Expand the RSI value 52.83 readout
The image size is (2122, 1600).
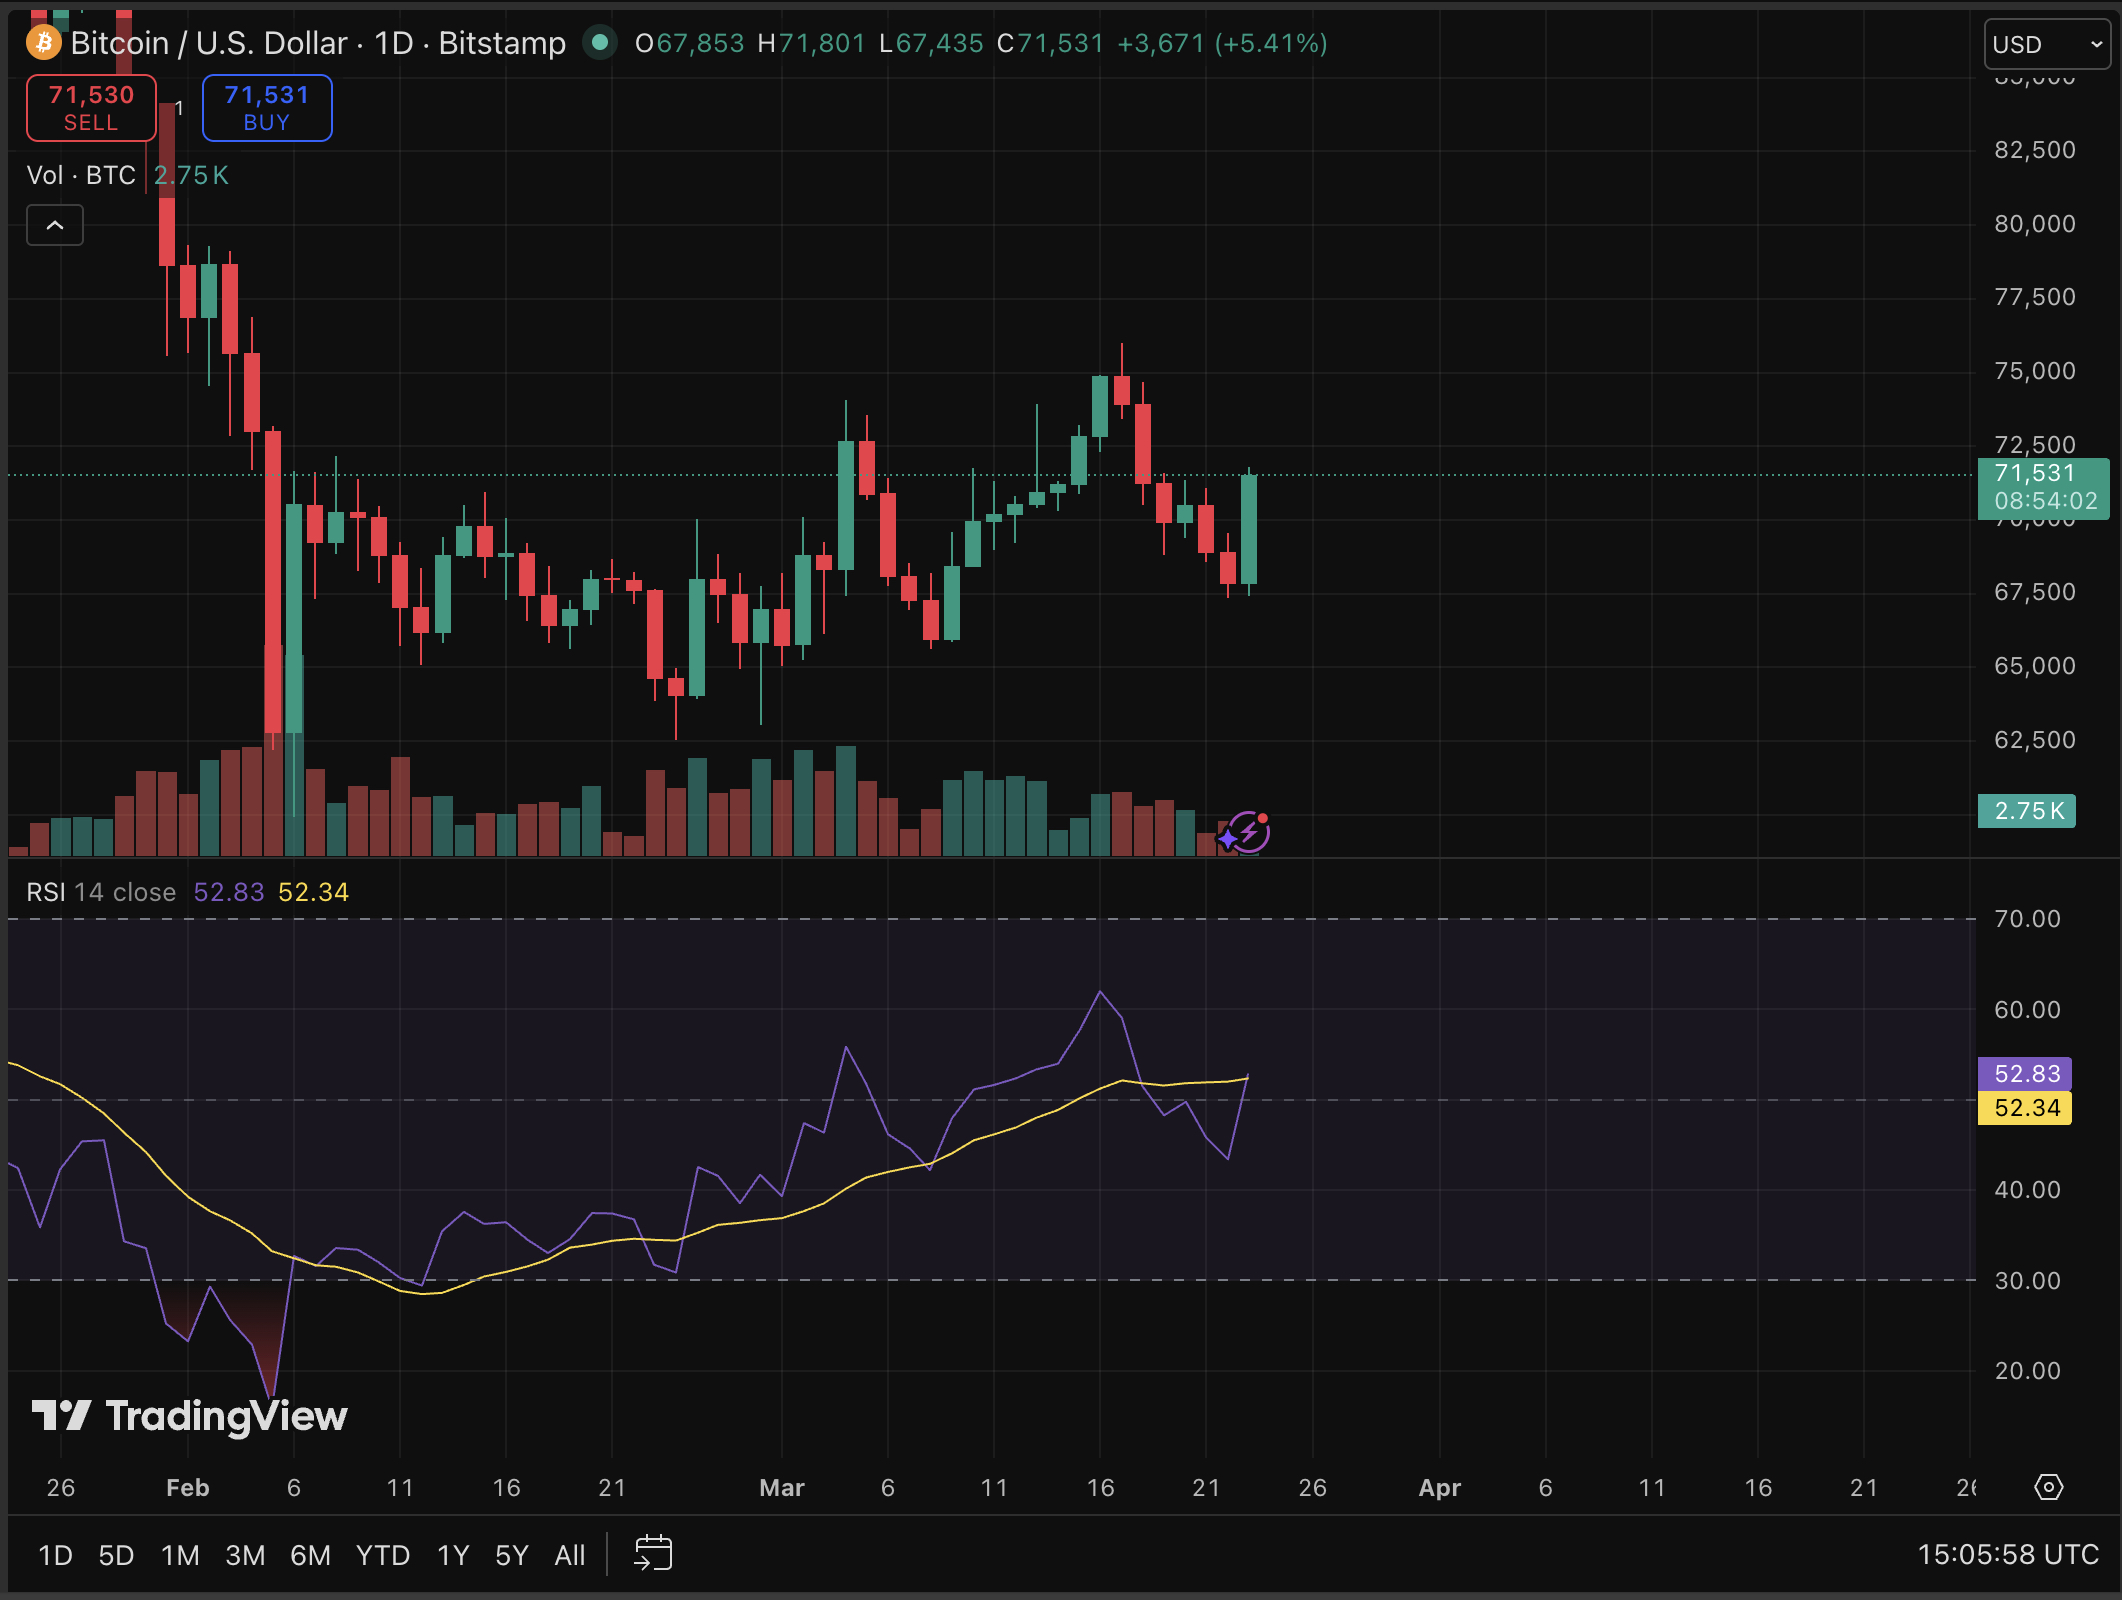click(228, 891)
